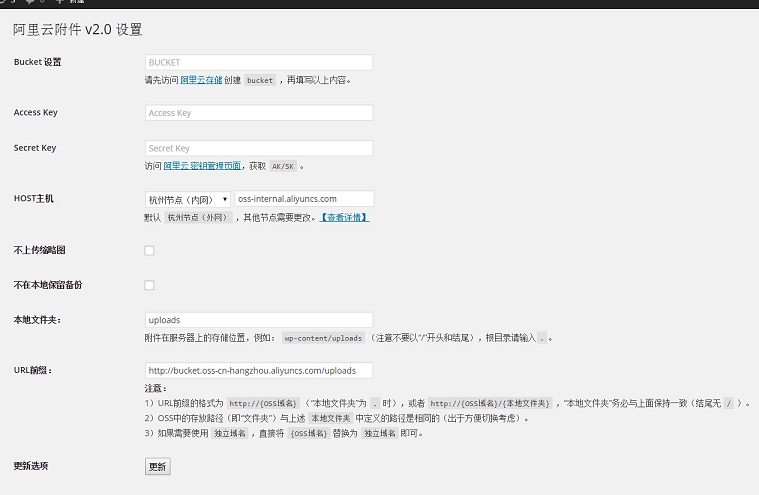Screen dimensions: 759x495
Task: Click the 更新选项 label
Action: pos(30,466)
